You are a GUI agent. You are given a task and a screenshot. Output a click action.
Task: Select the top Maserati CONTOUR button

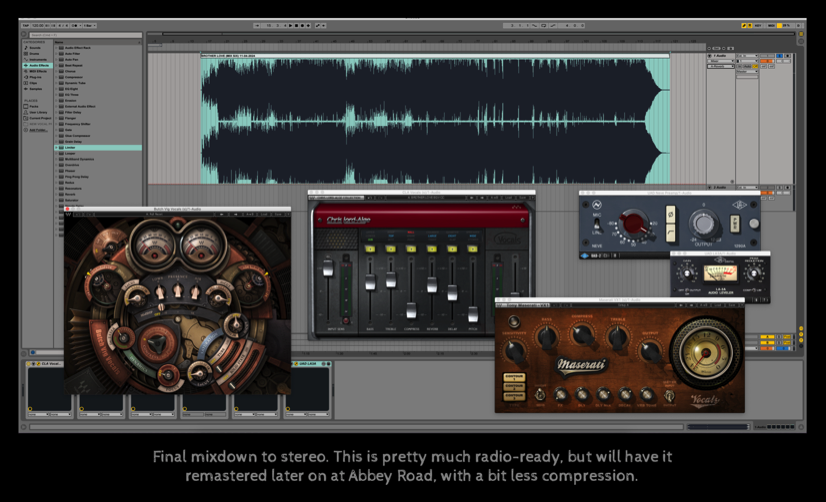point(514,377)
